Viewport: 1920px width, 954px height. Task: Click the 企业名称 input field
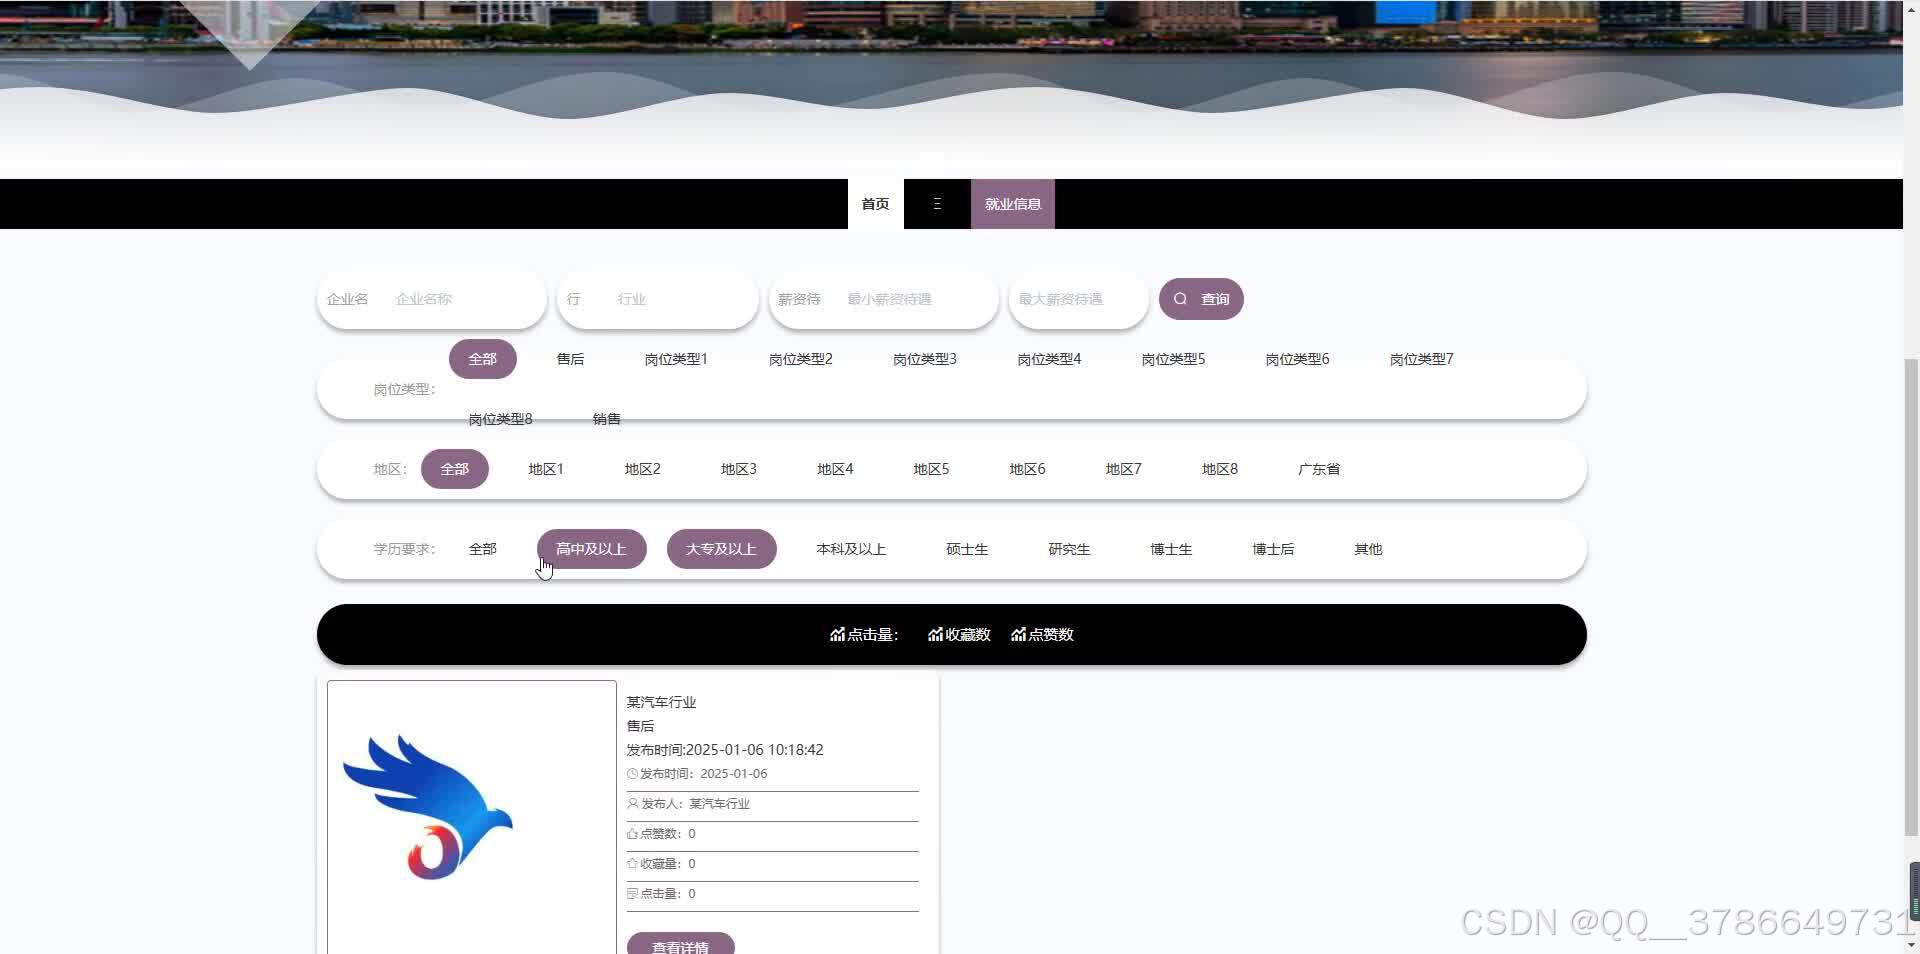pyautogui.click(x=463, y=299)
